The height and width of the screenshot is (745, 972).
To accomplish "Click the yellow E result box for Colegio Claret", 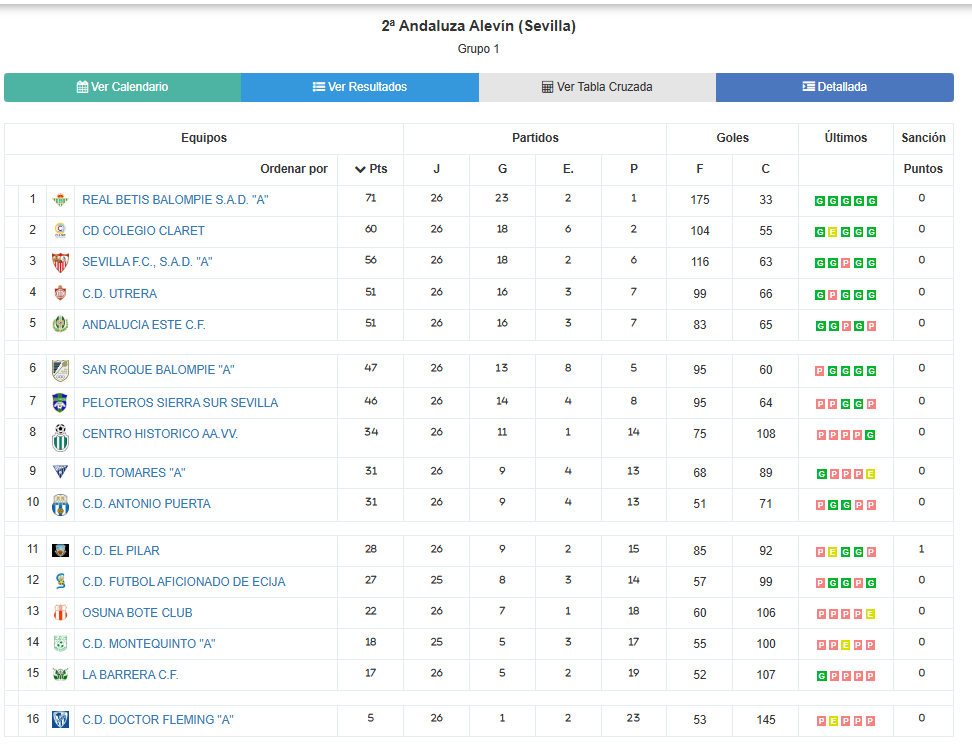I will 833,232.
